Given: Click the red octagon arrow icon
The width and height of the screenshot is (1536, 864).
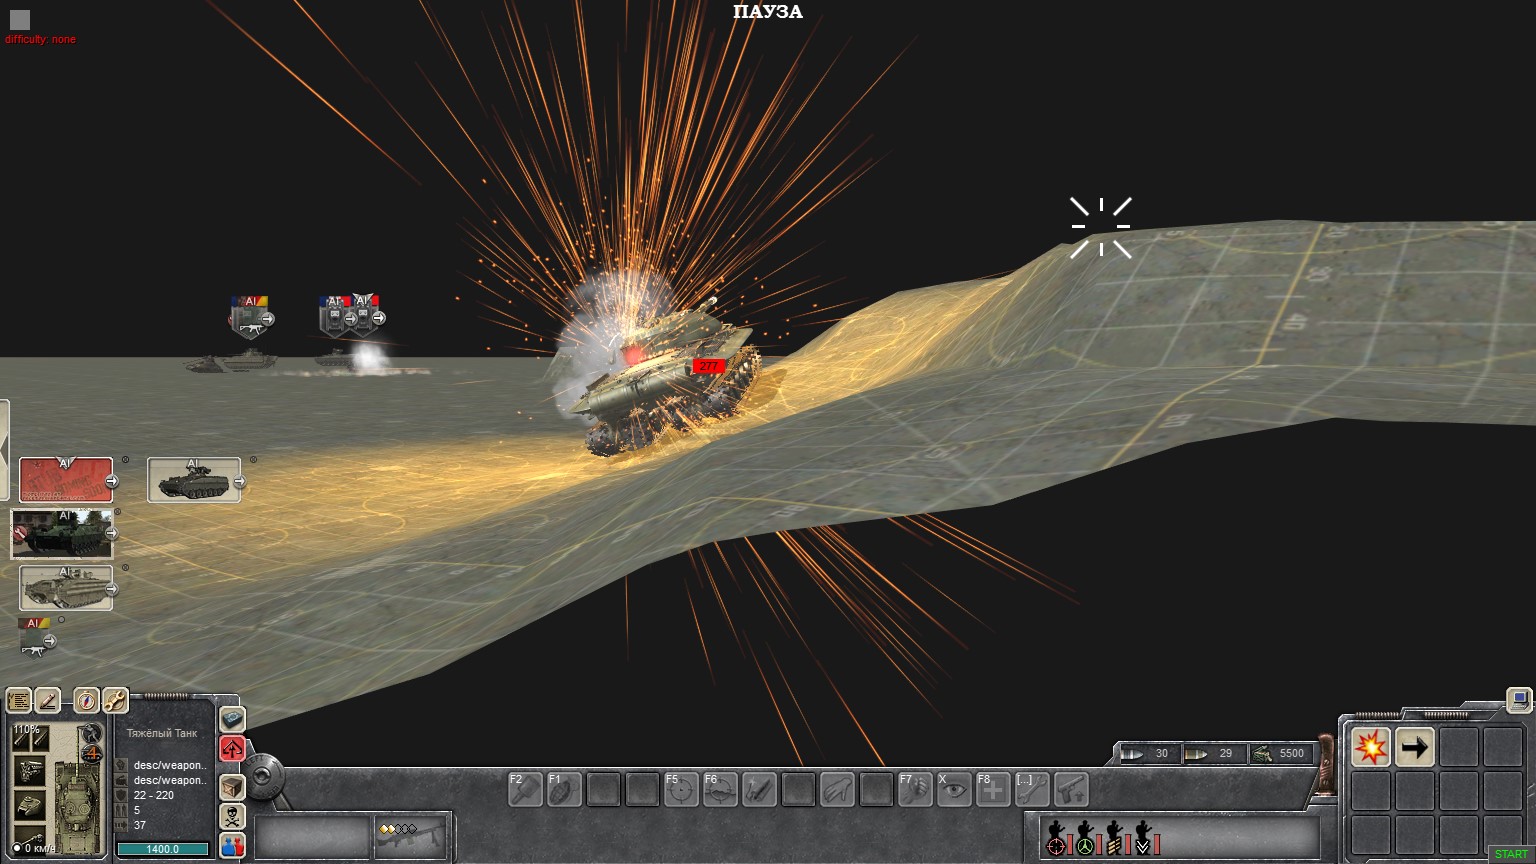Looking at the screenshot, I should pos(232,748).
